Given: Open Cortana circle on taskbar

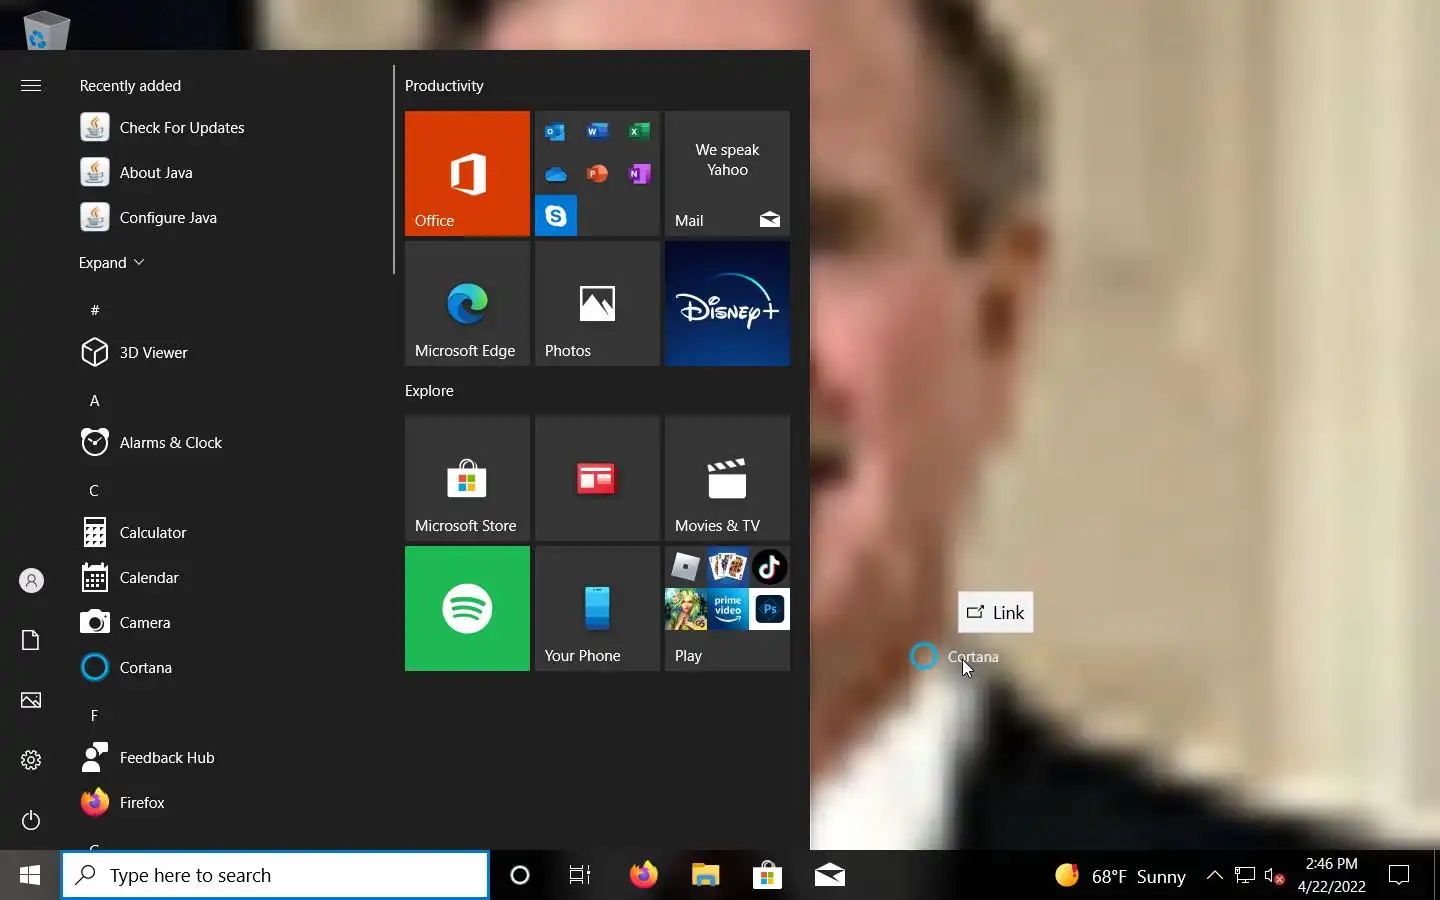Looking at the screenshot, I should tap(520, 875).
